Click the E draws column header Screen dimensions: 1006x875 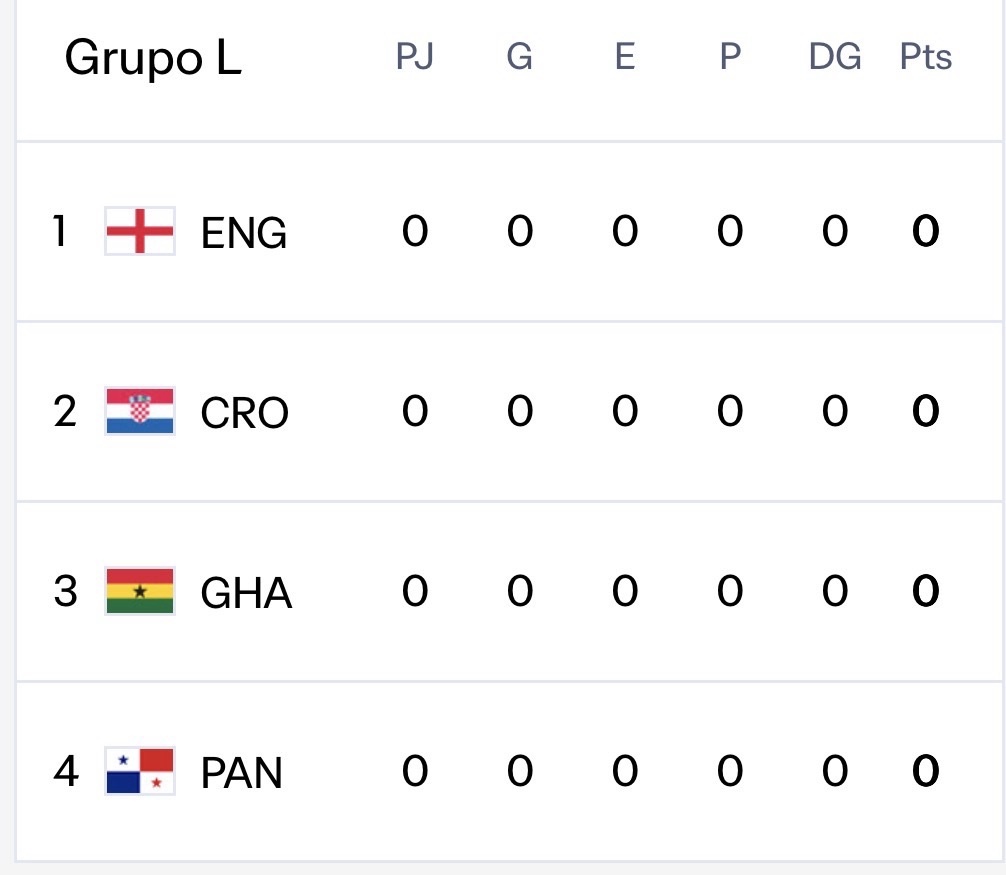coord(624,58)
